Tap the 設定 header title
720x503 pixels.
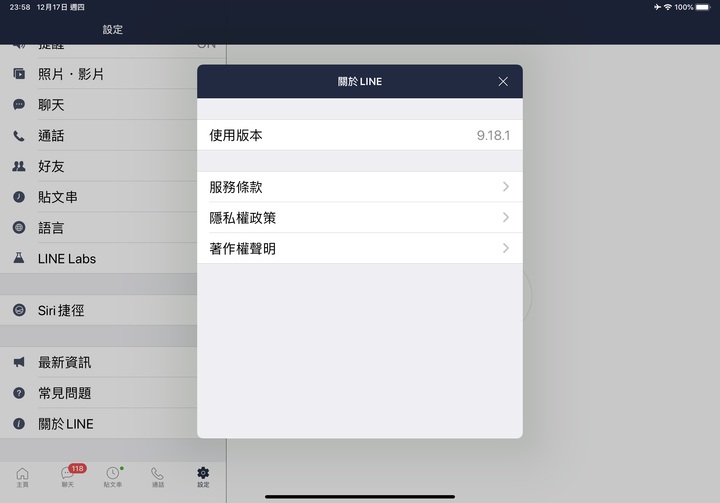(x=112, y=30)
